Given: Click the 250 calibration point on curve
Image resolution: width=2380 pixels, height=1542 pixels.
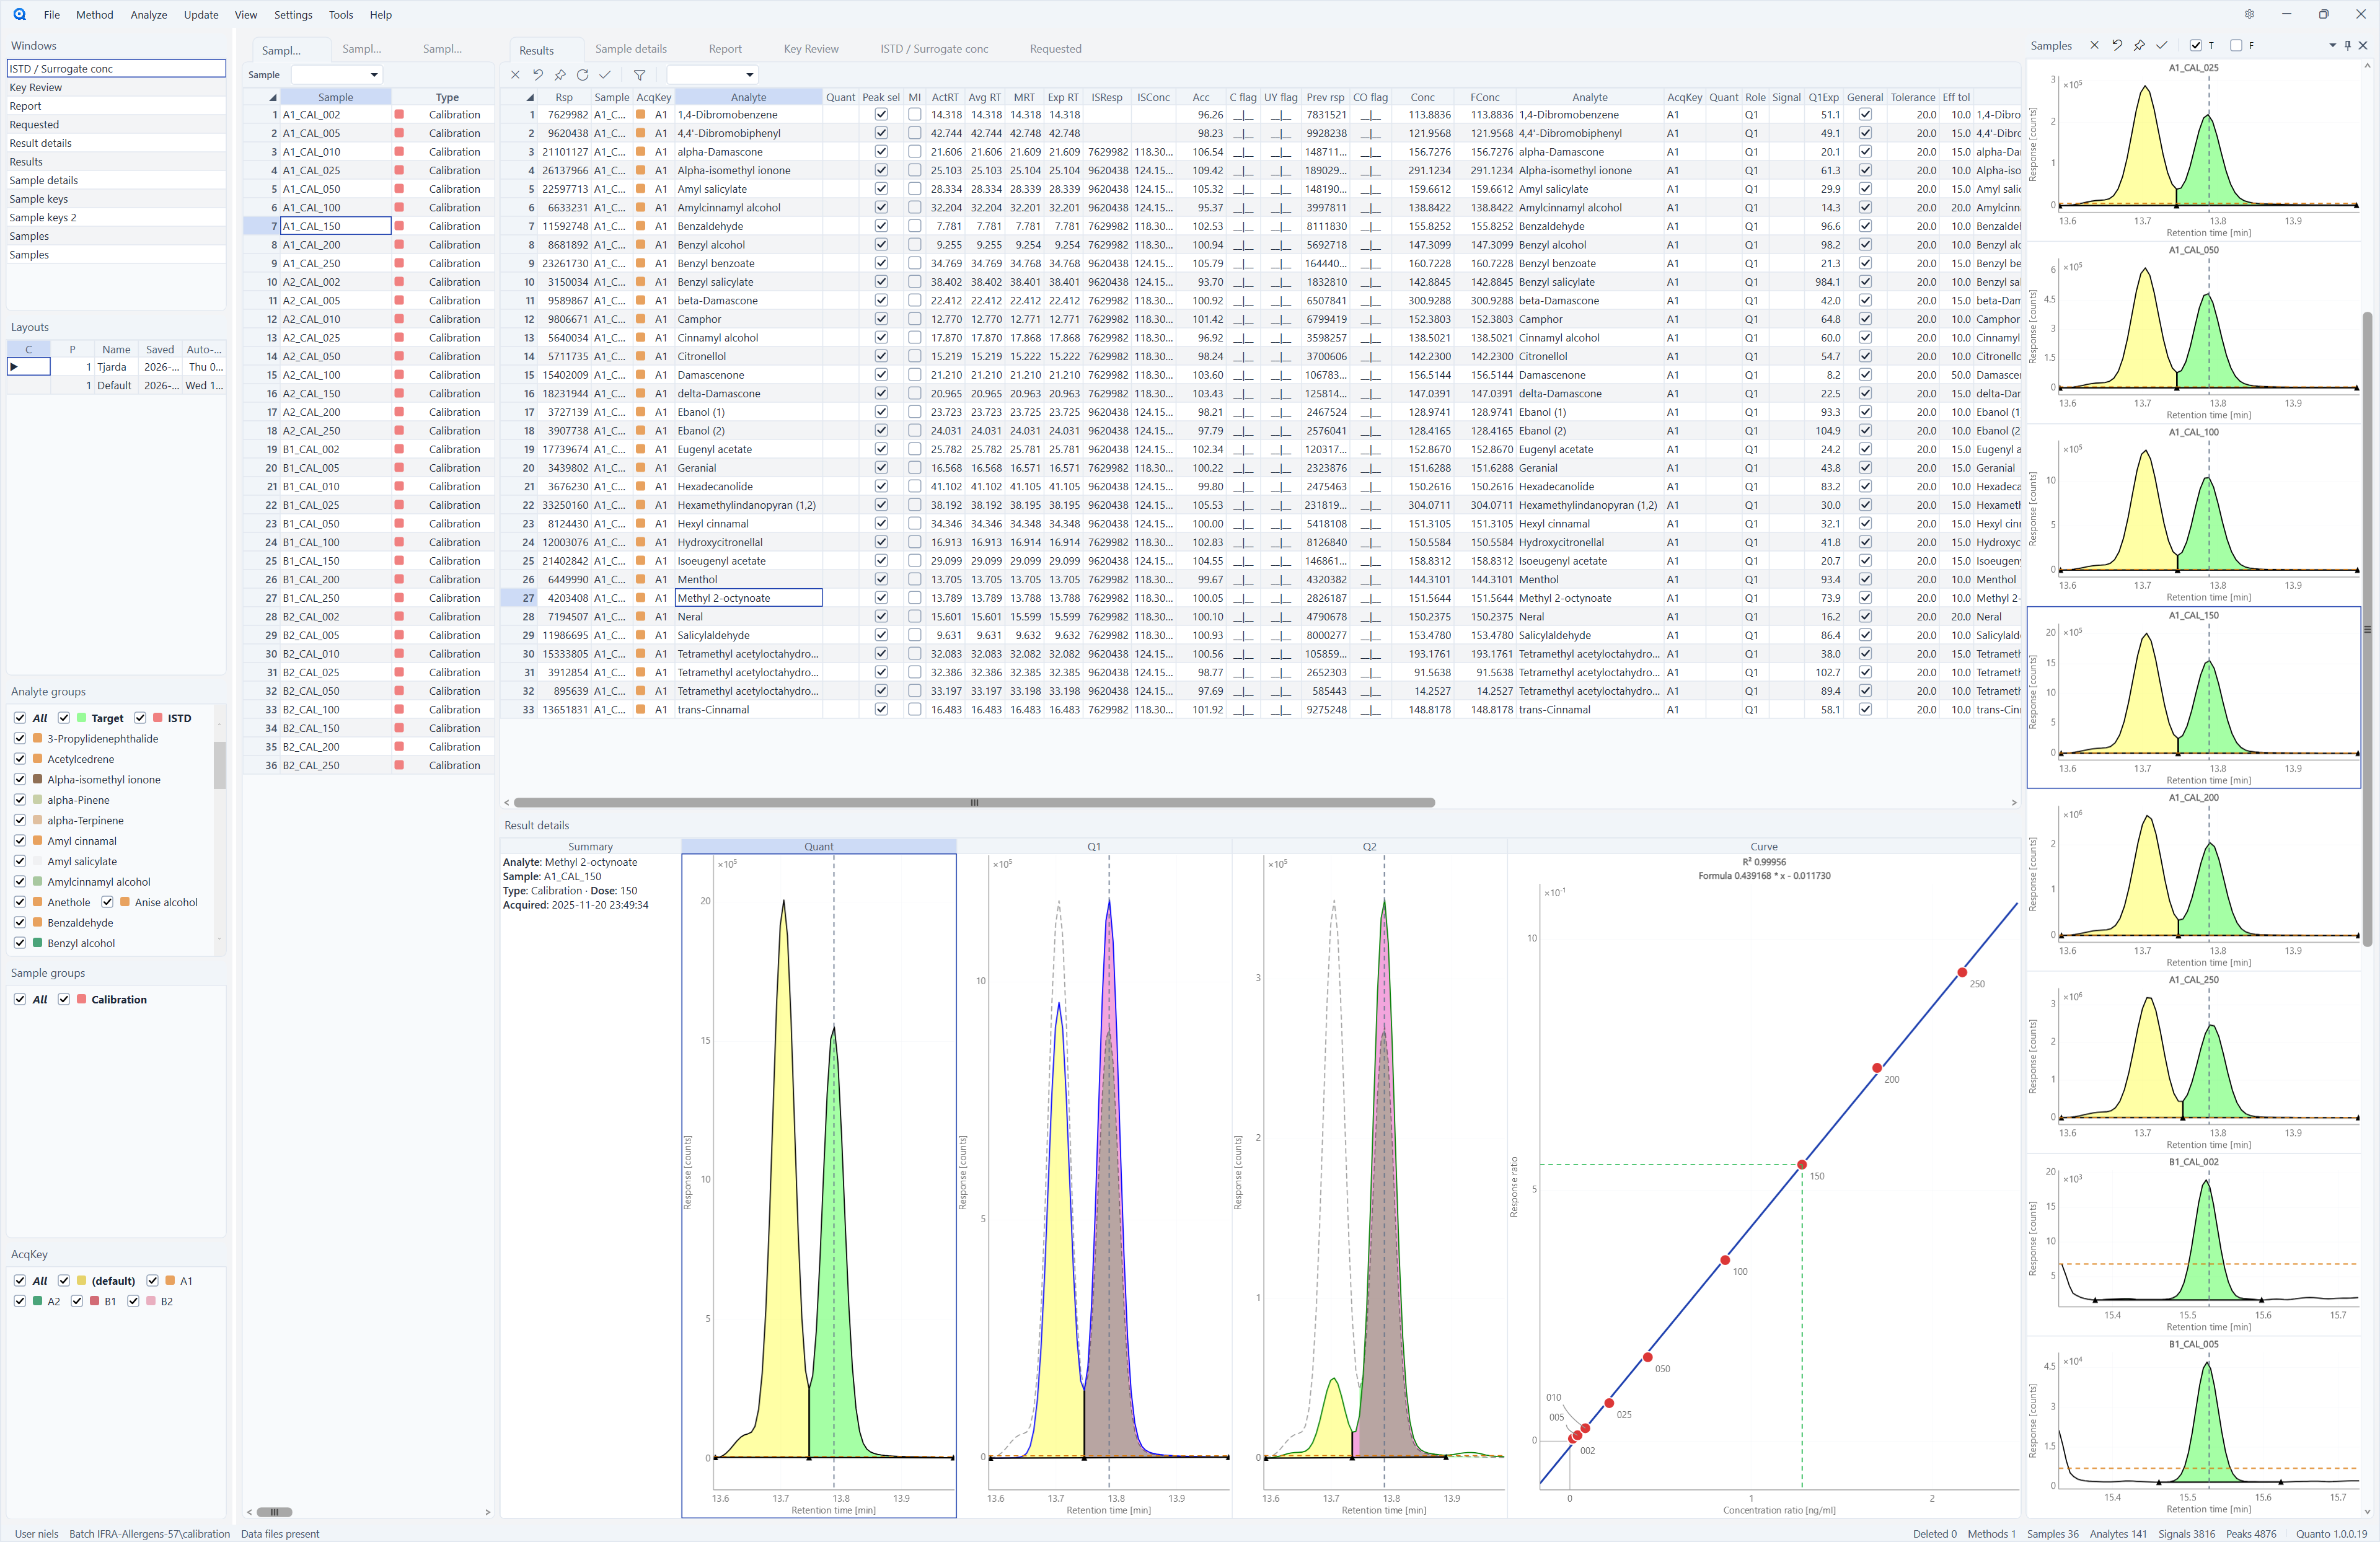Looking at the screenshot, I should point(1962,972).
